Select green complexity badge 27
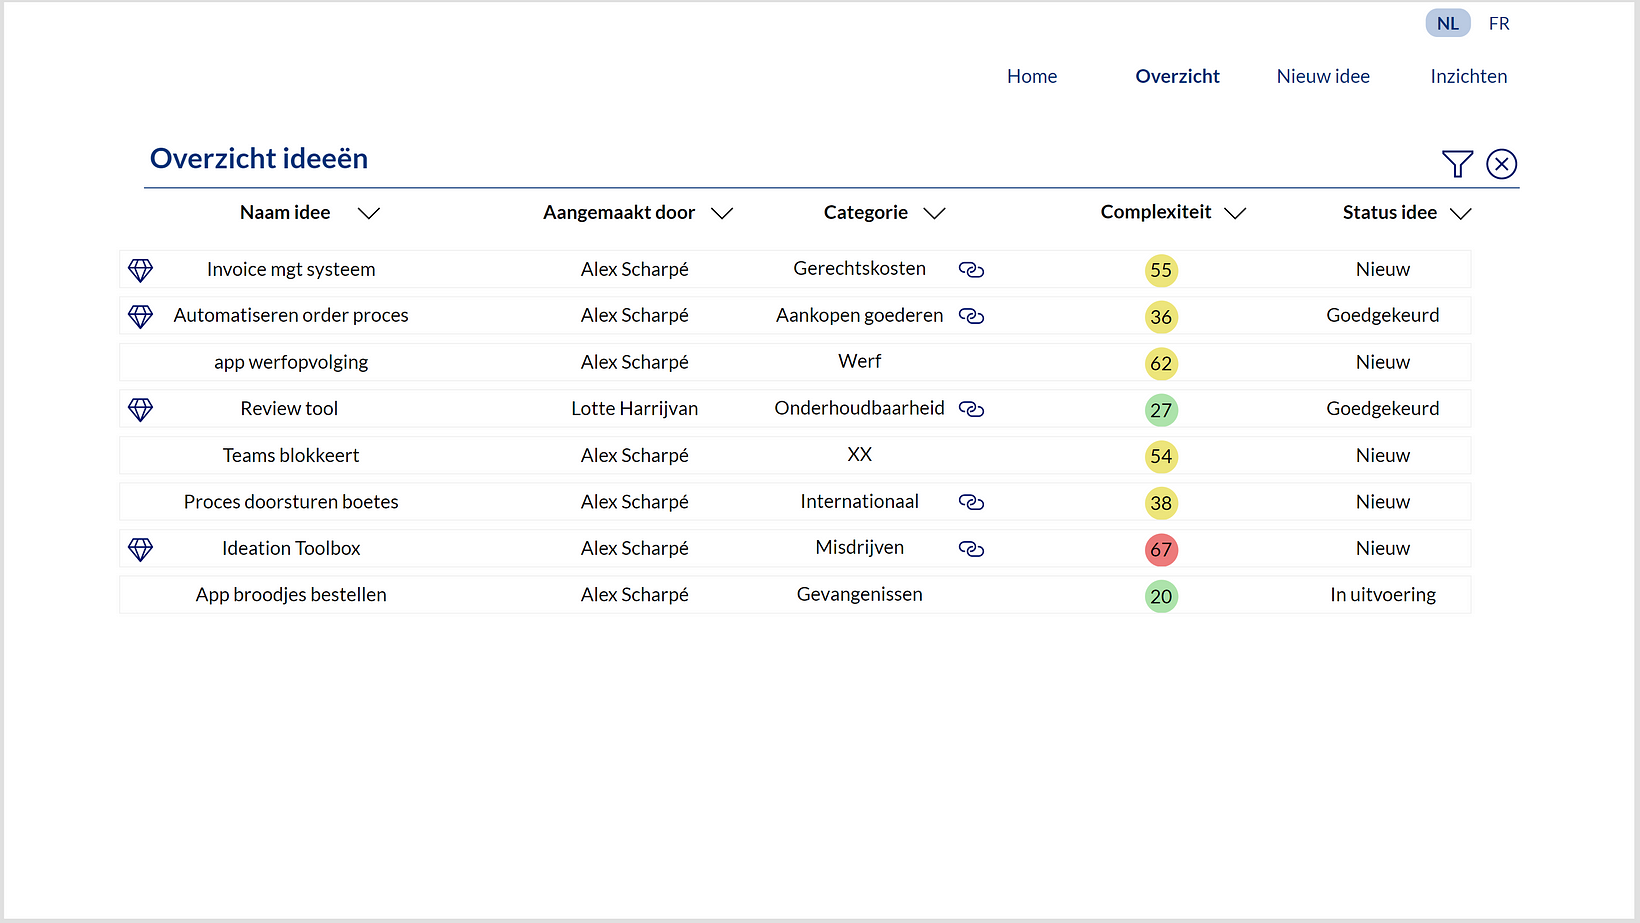 coord(1161,410)
